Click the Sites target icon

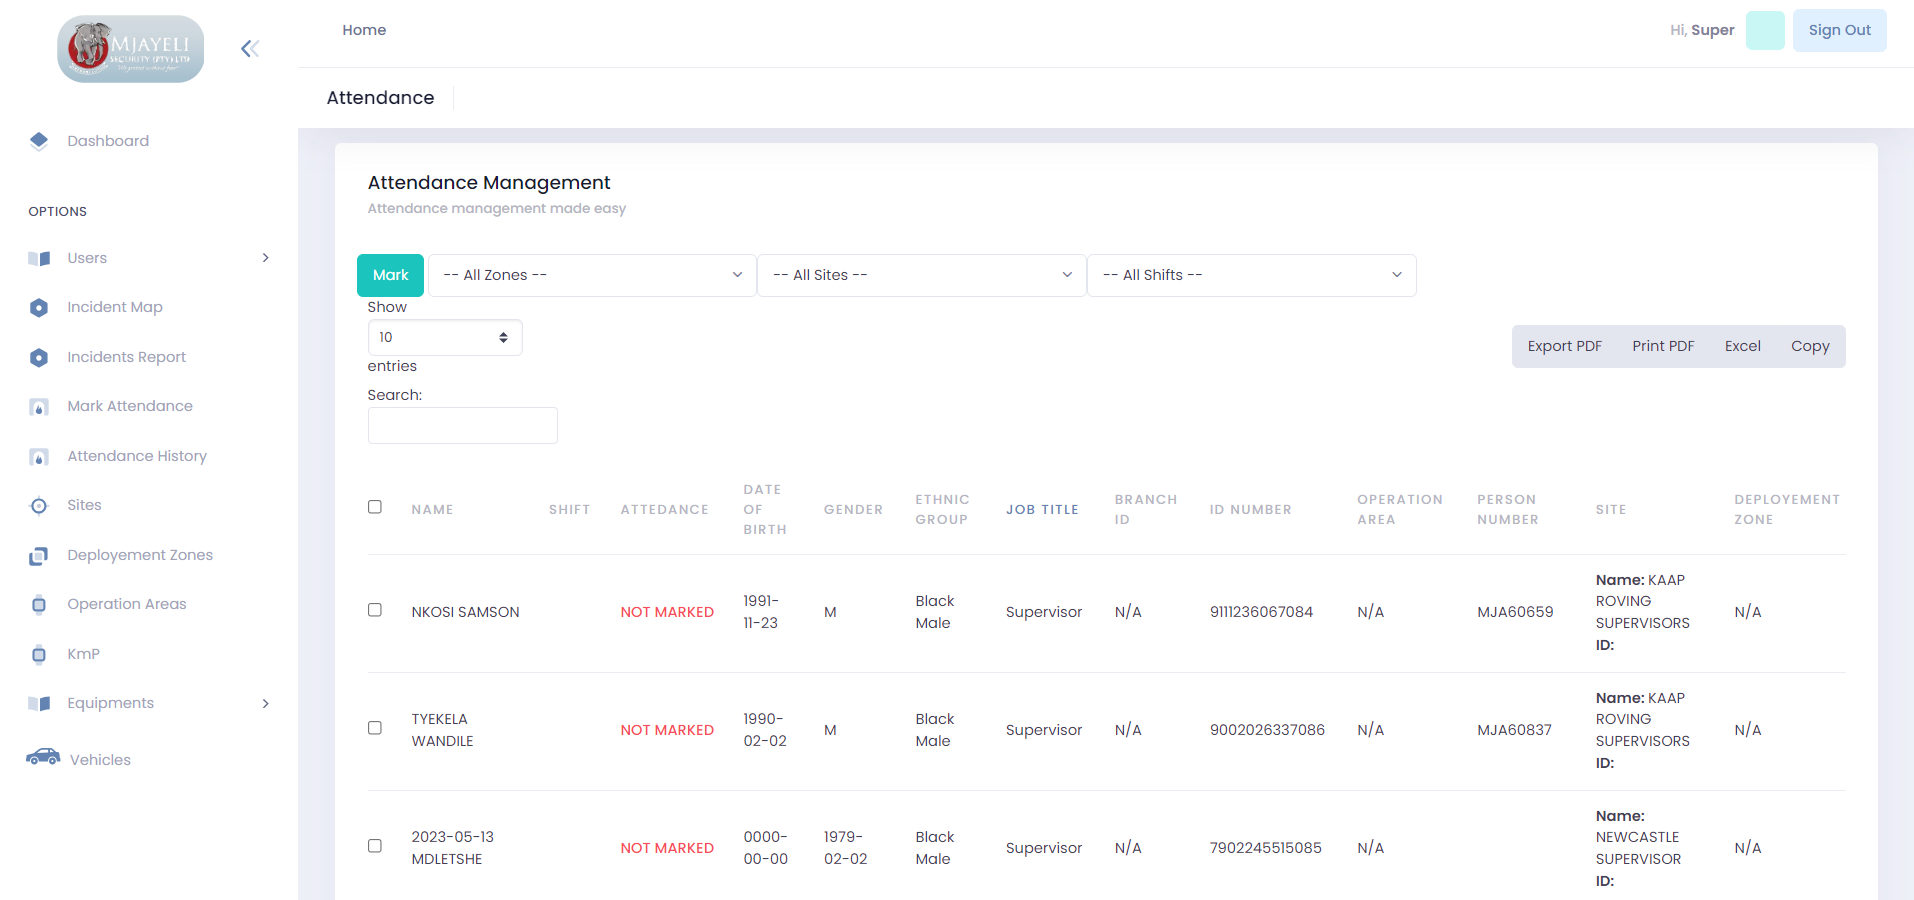coord(39,506)
